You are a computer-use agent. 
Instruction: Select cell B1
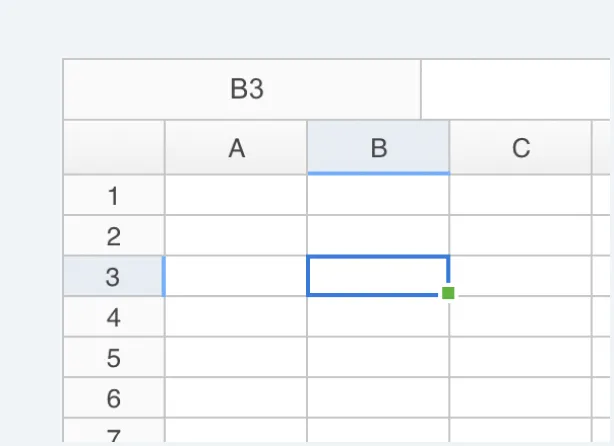click(378, 196)
